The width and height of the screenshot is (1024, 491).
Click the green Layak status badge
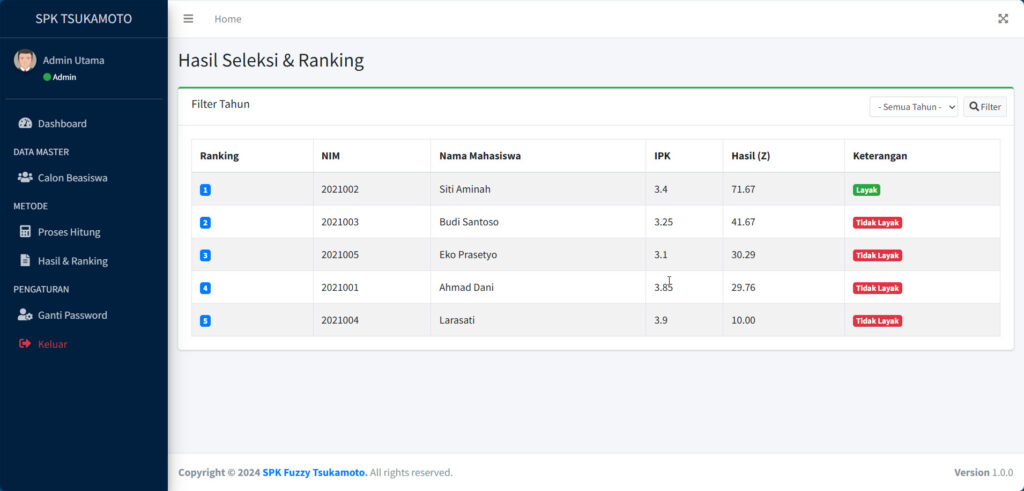click(866, 190)
